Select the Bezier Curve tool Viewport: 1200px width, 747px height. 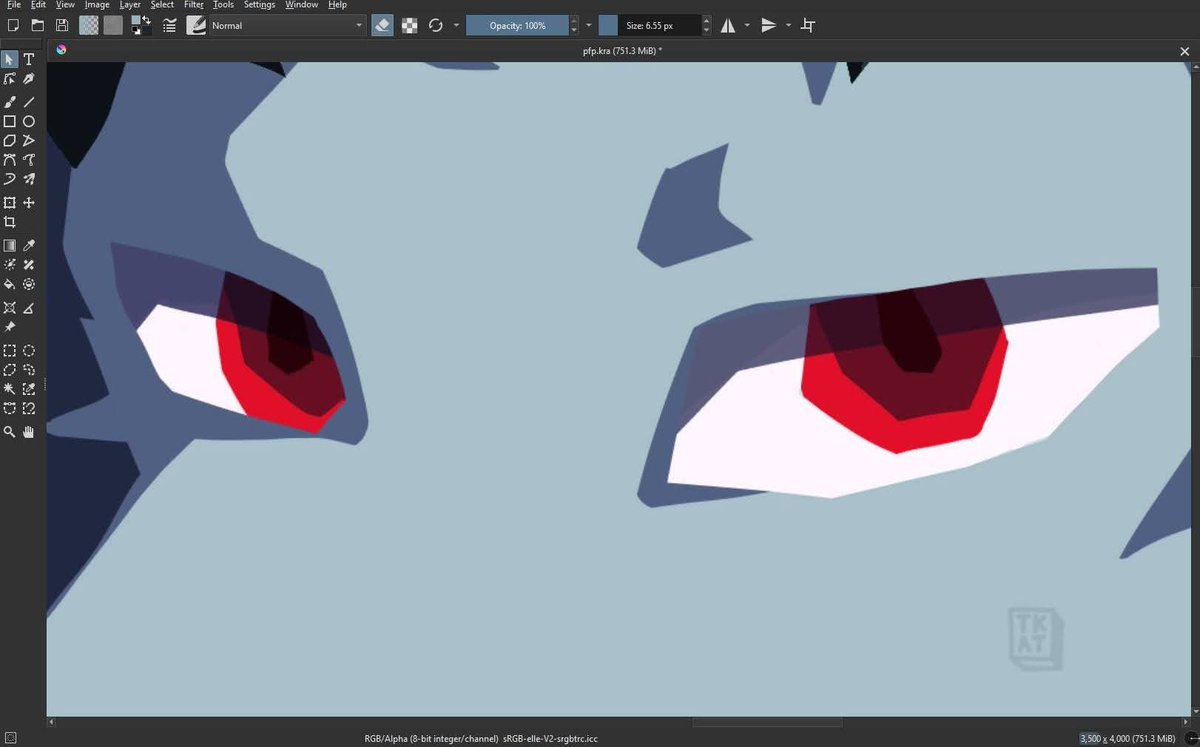coord(9,160)
